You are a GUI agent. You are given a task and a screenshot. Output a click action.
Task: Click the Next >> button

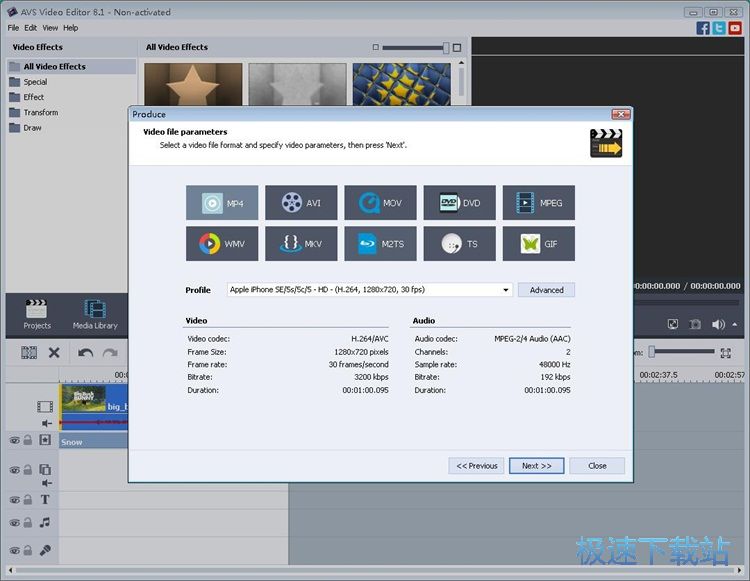pyautogui.click(x=537, y=466)
